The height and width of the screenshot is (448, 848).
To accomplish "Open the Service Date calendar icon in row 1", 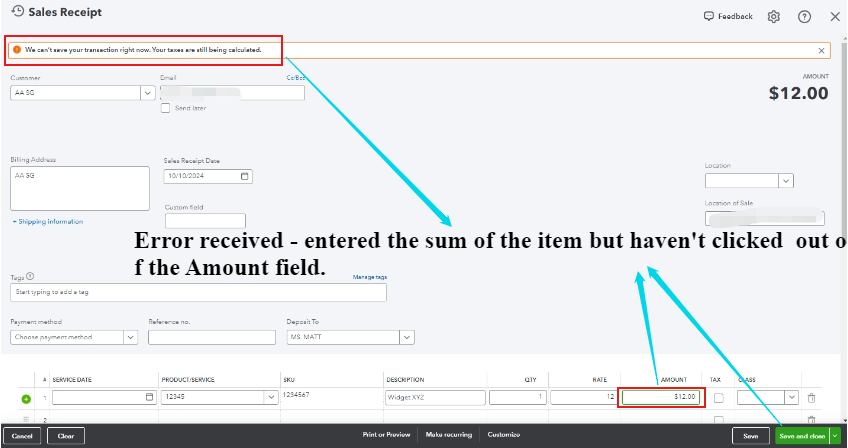I will (x=149, y=397).
